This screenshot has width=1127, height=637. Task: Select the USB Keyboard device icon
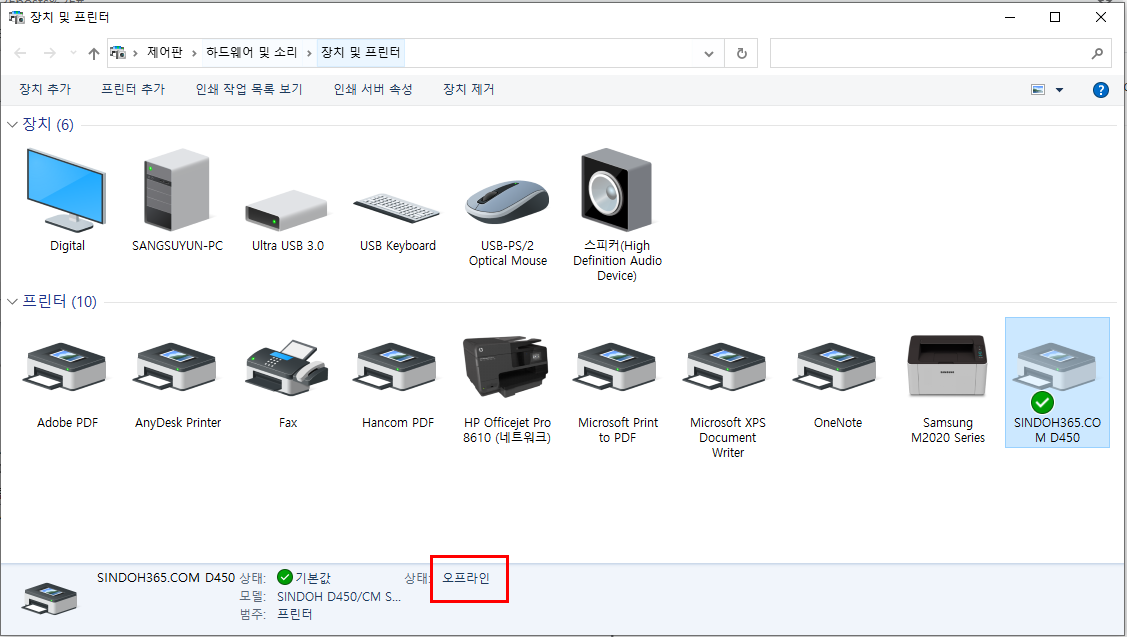[397, 208]
